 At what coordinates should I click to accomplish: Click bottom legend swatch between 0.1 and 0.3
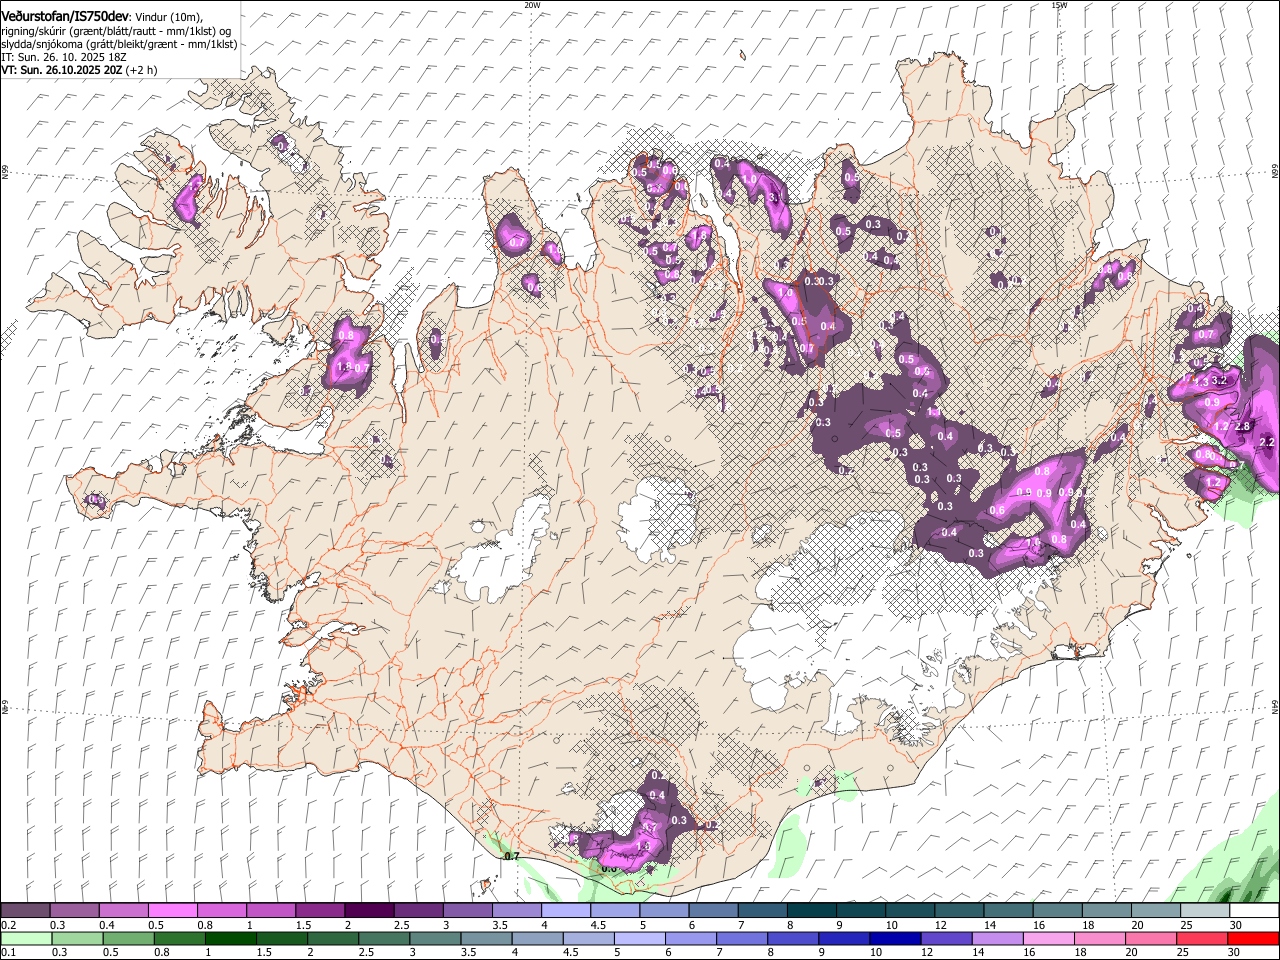(26, 938)
